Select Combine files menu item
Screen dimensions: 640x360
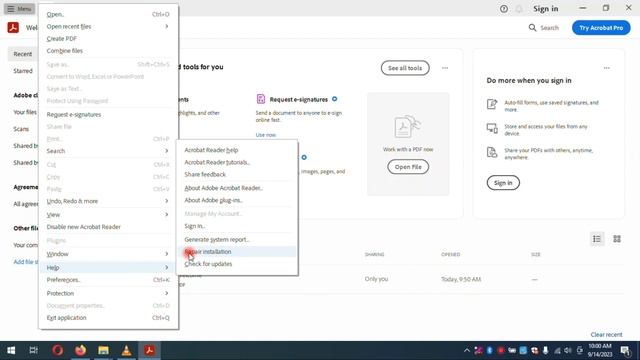pos(108,51)
